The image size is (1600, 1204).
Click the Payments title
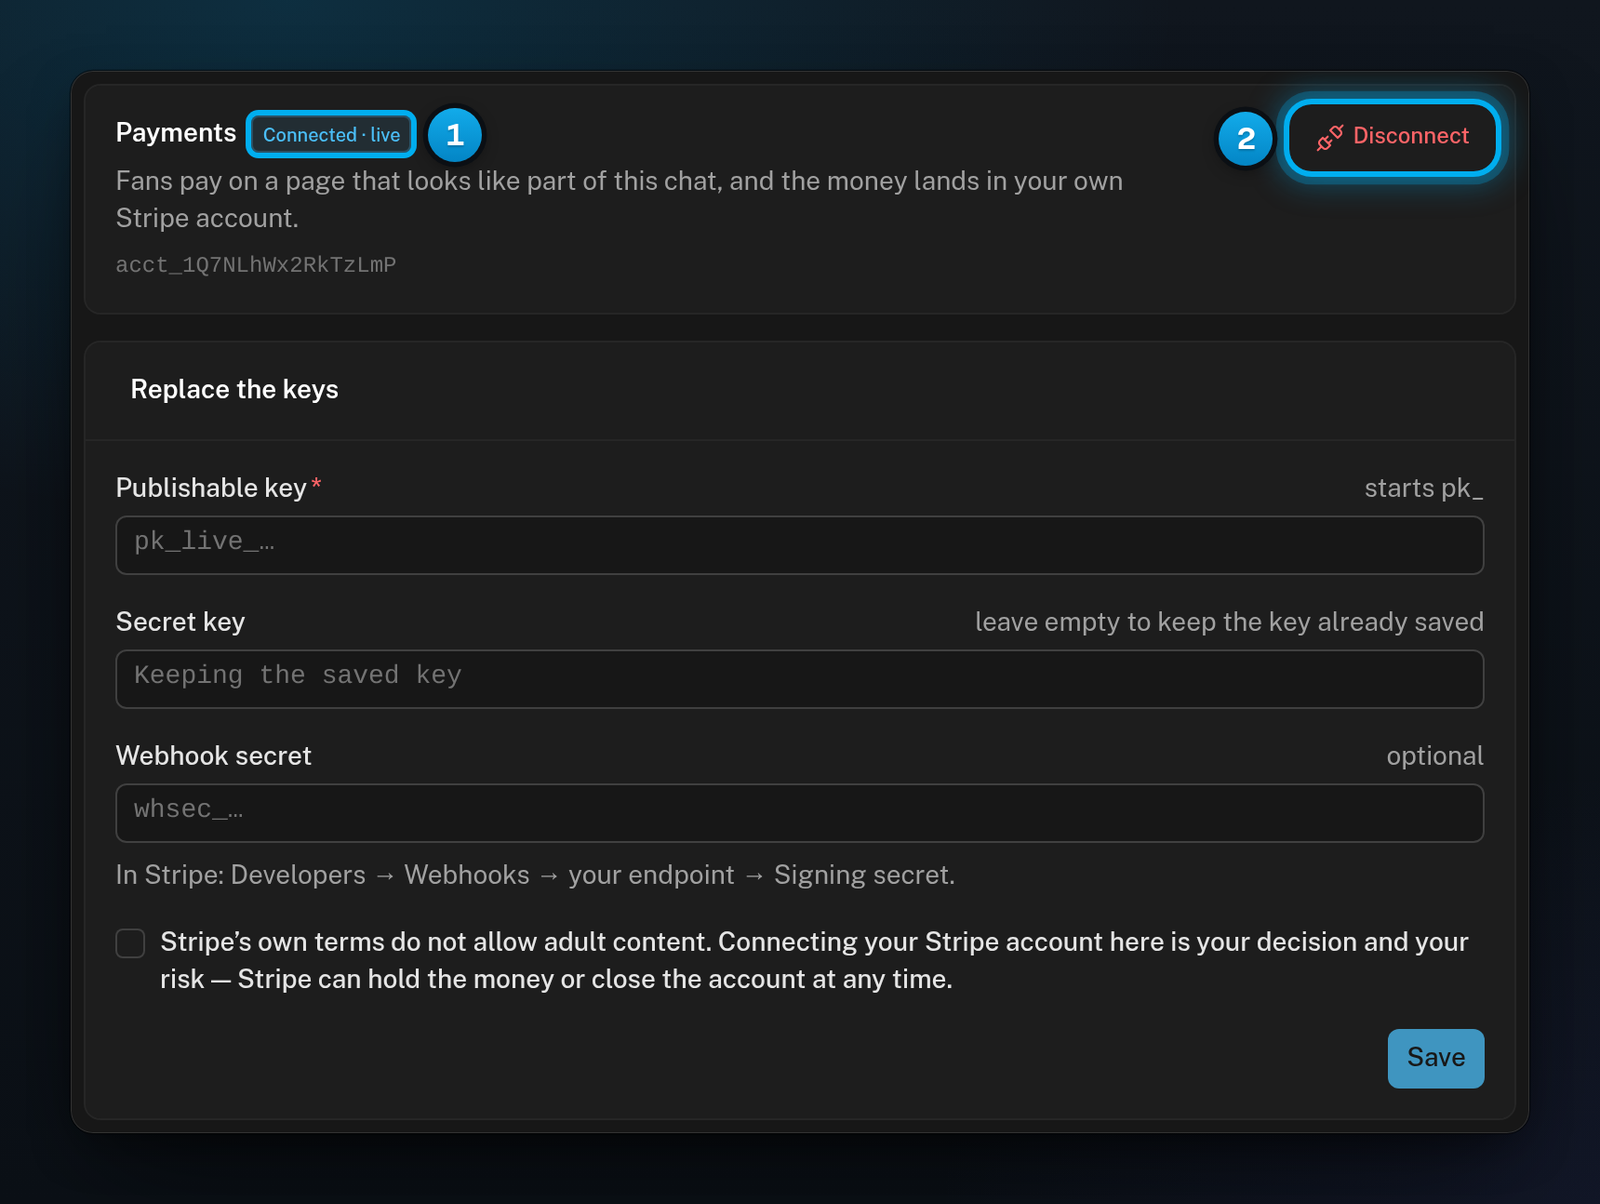tap(176, 132)
